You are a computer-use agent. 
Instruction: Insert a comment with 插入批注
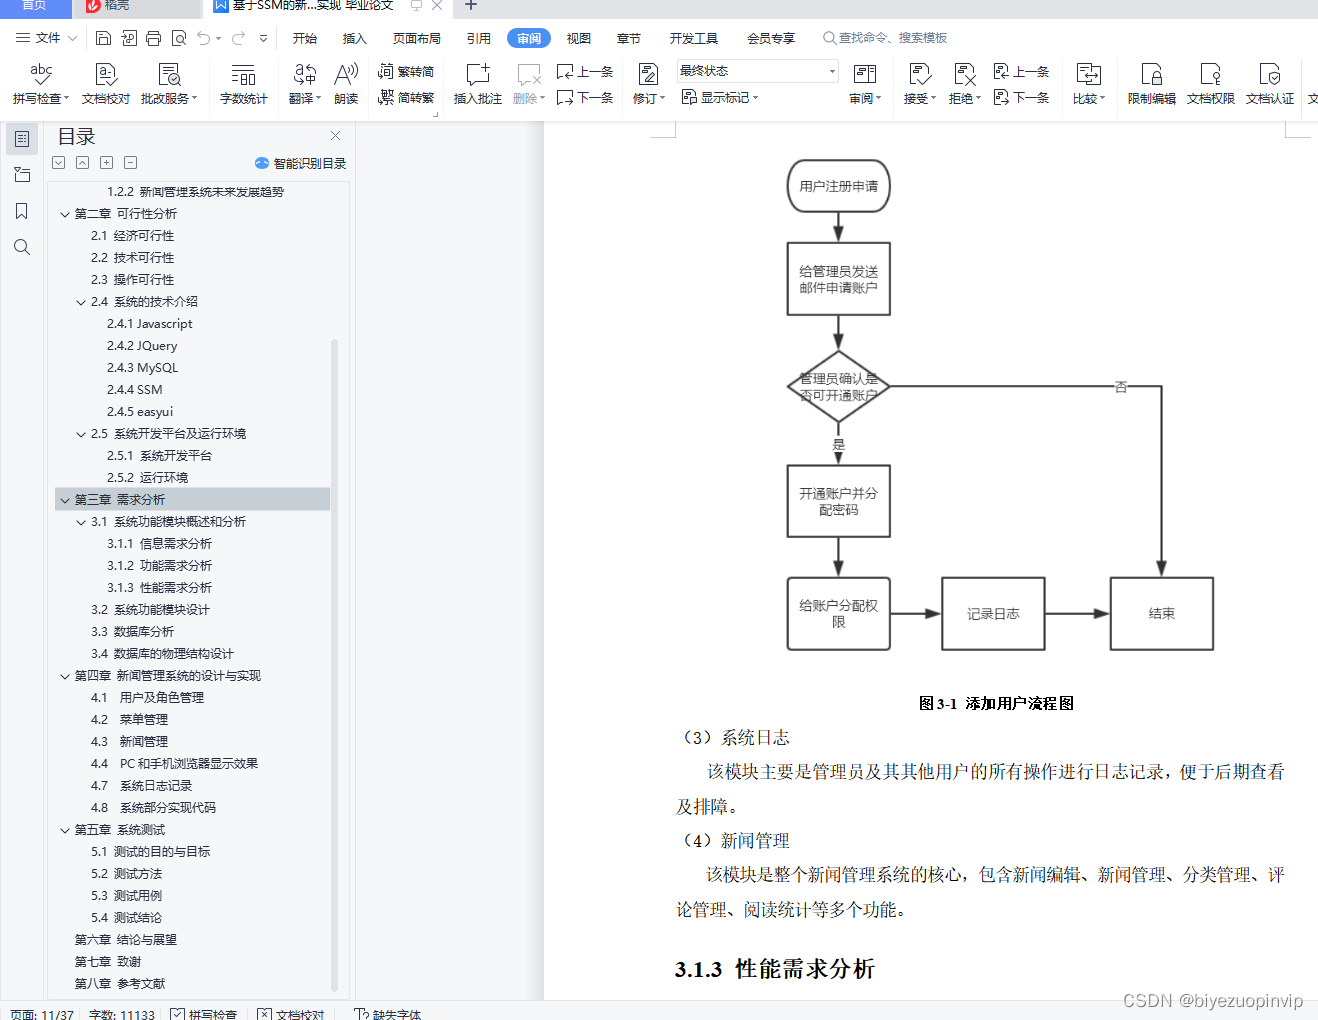(477, 82)
